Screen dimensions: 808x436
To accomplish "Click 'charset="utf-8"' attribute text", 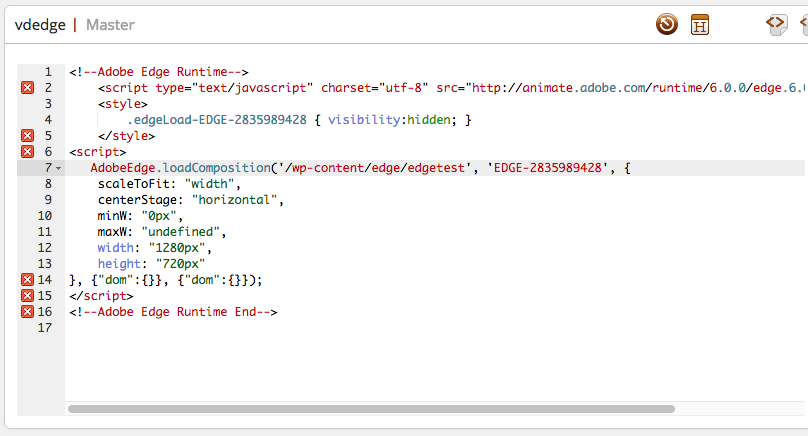I will (374, 88).
